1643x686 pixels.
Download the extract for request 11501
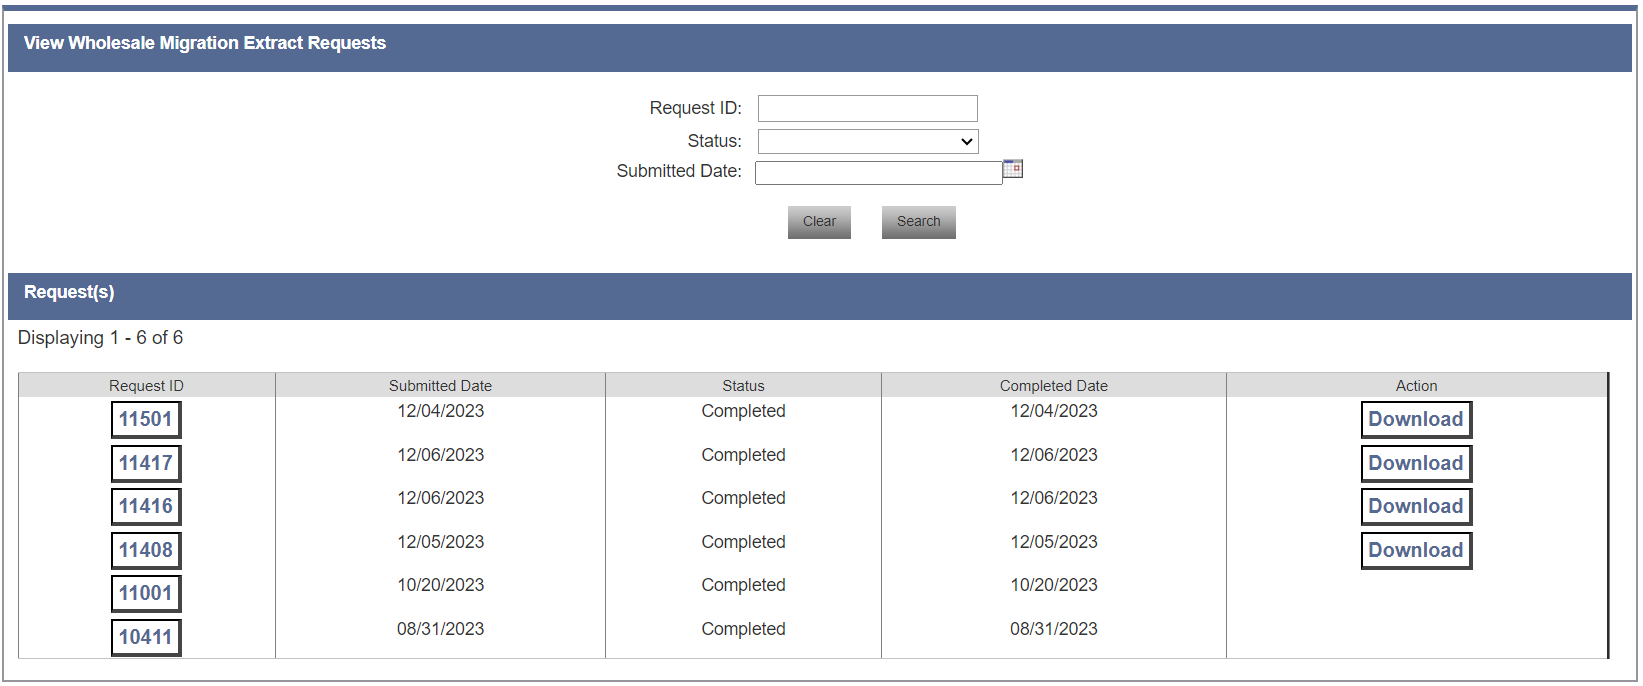(x=1415, y=420)
